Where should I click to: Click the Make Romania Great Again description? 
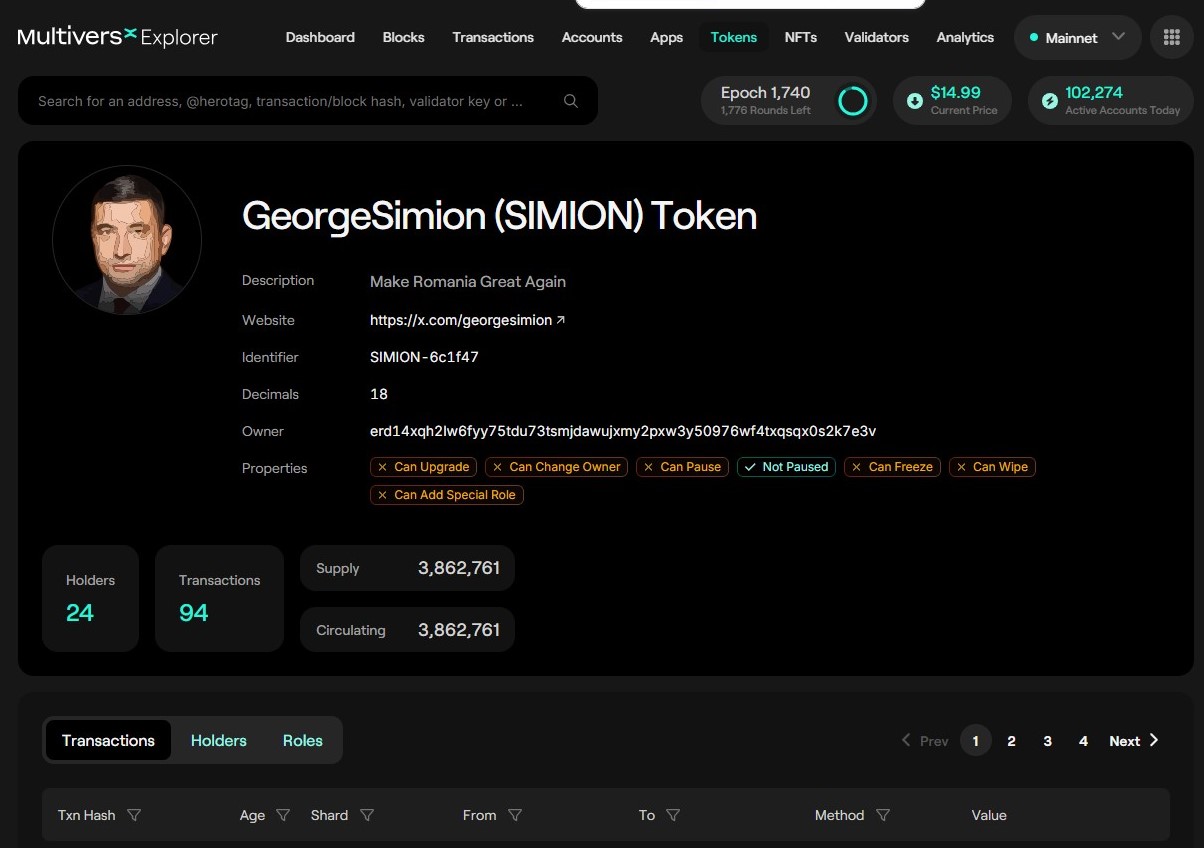coord(468,282)
